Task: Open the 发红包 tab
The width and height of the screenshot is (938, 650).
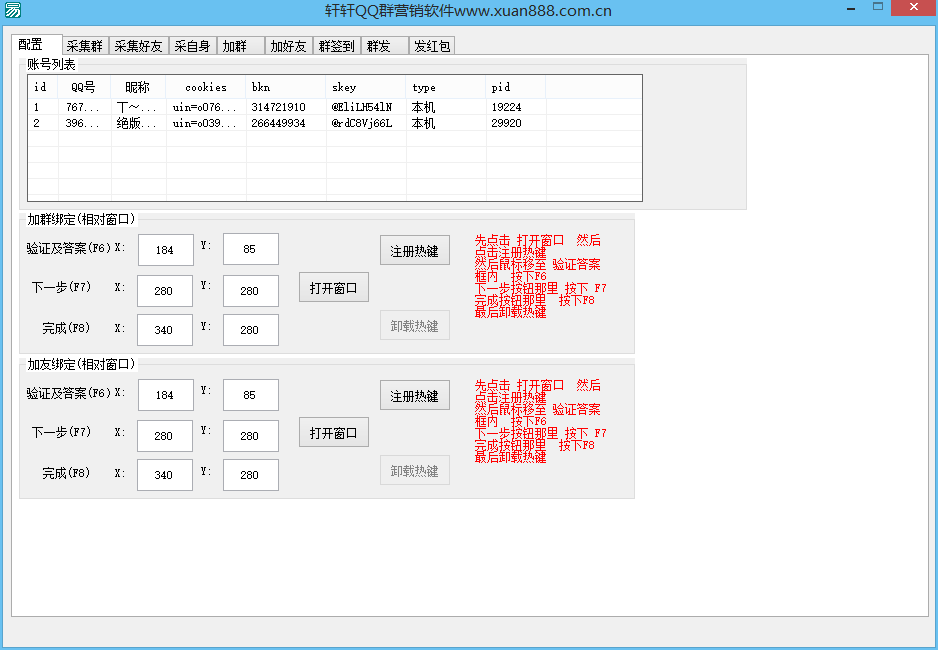Action: tap(432, 46)
